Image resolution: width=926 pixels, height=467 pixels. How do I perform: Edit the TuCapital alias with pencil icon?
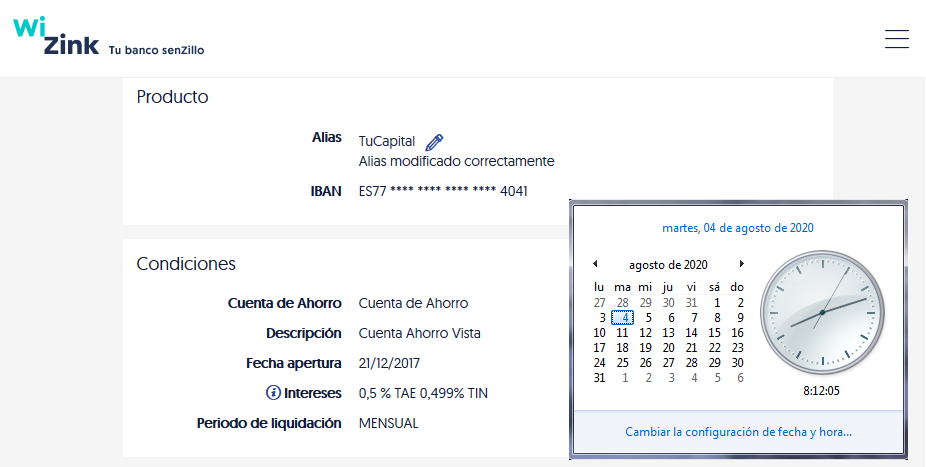click(x=434, y=142)
